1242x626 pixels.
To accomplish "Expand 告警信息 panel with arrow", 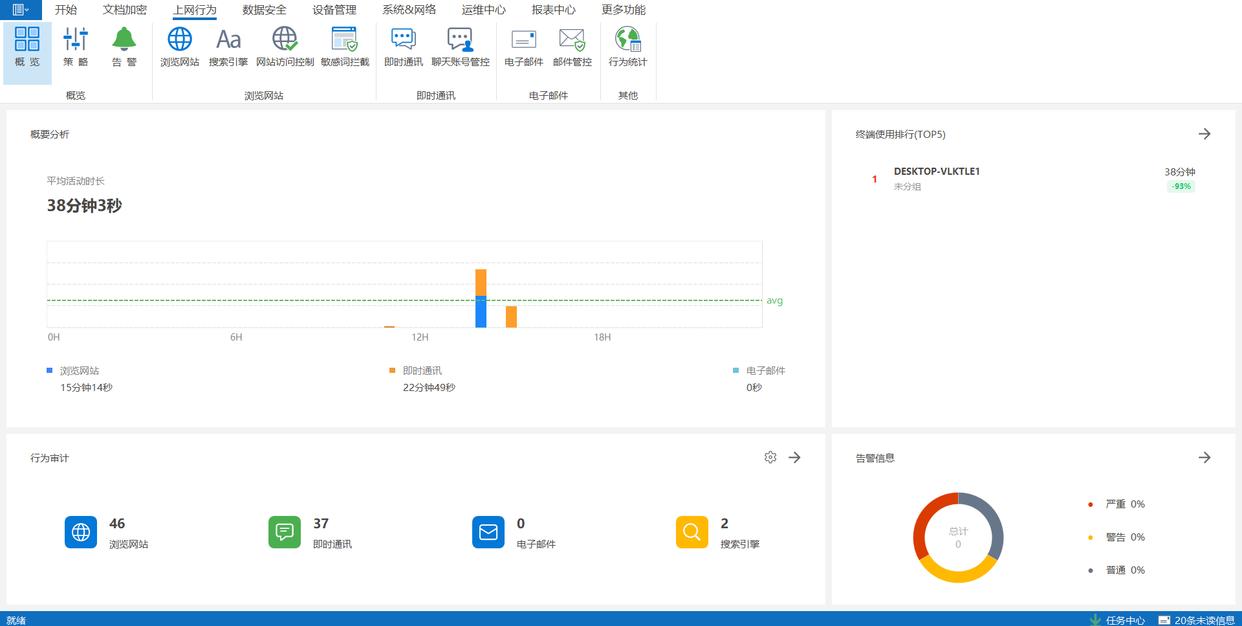I will click(x=1204, y=457).
